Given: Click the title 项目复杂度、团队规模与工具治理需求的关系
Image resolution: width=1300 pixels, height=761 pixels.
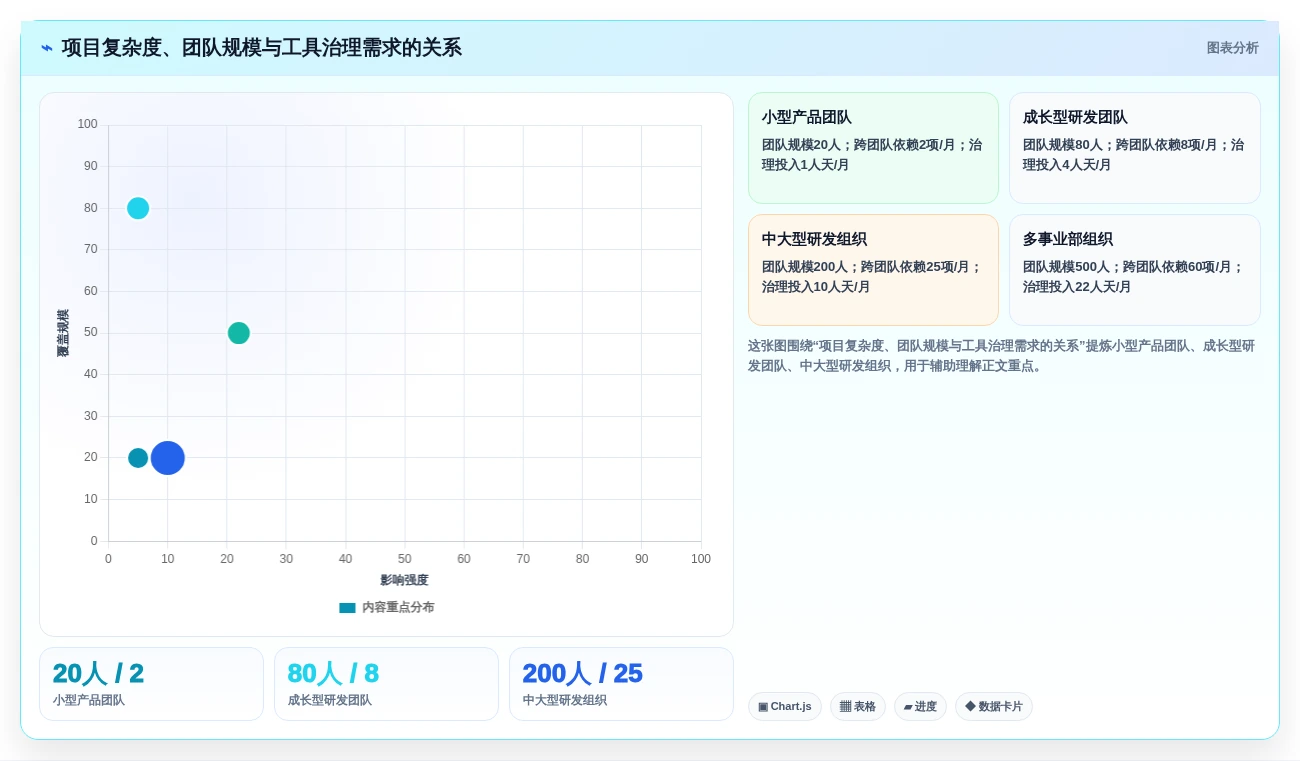Looking at the screenshot, I should 262,48.
